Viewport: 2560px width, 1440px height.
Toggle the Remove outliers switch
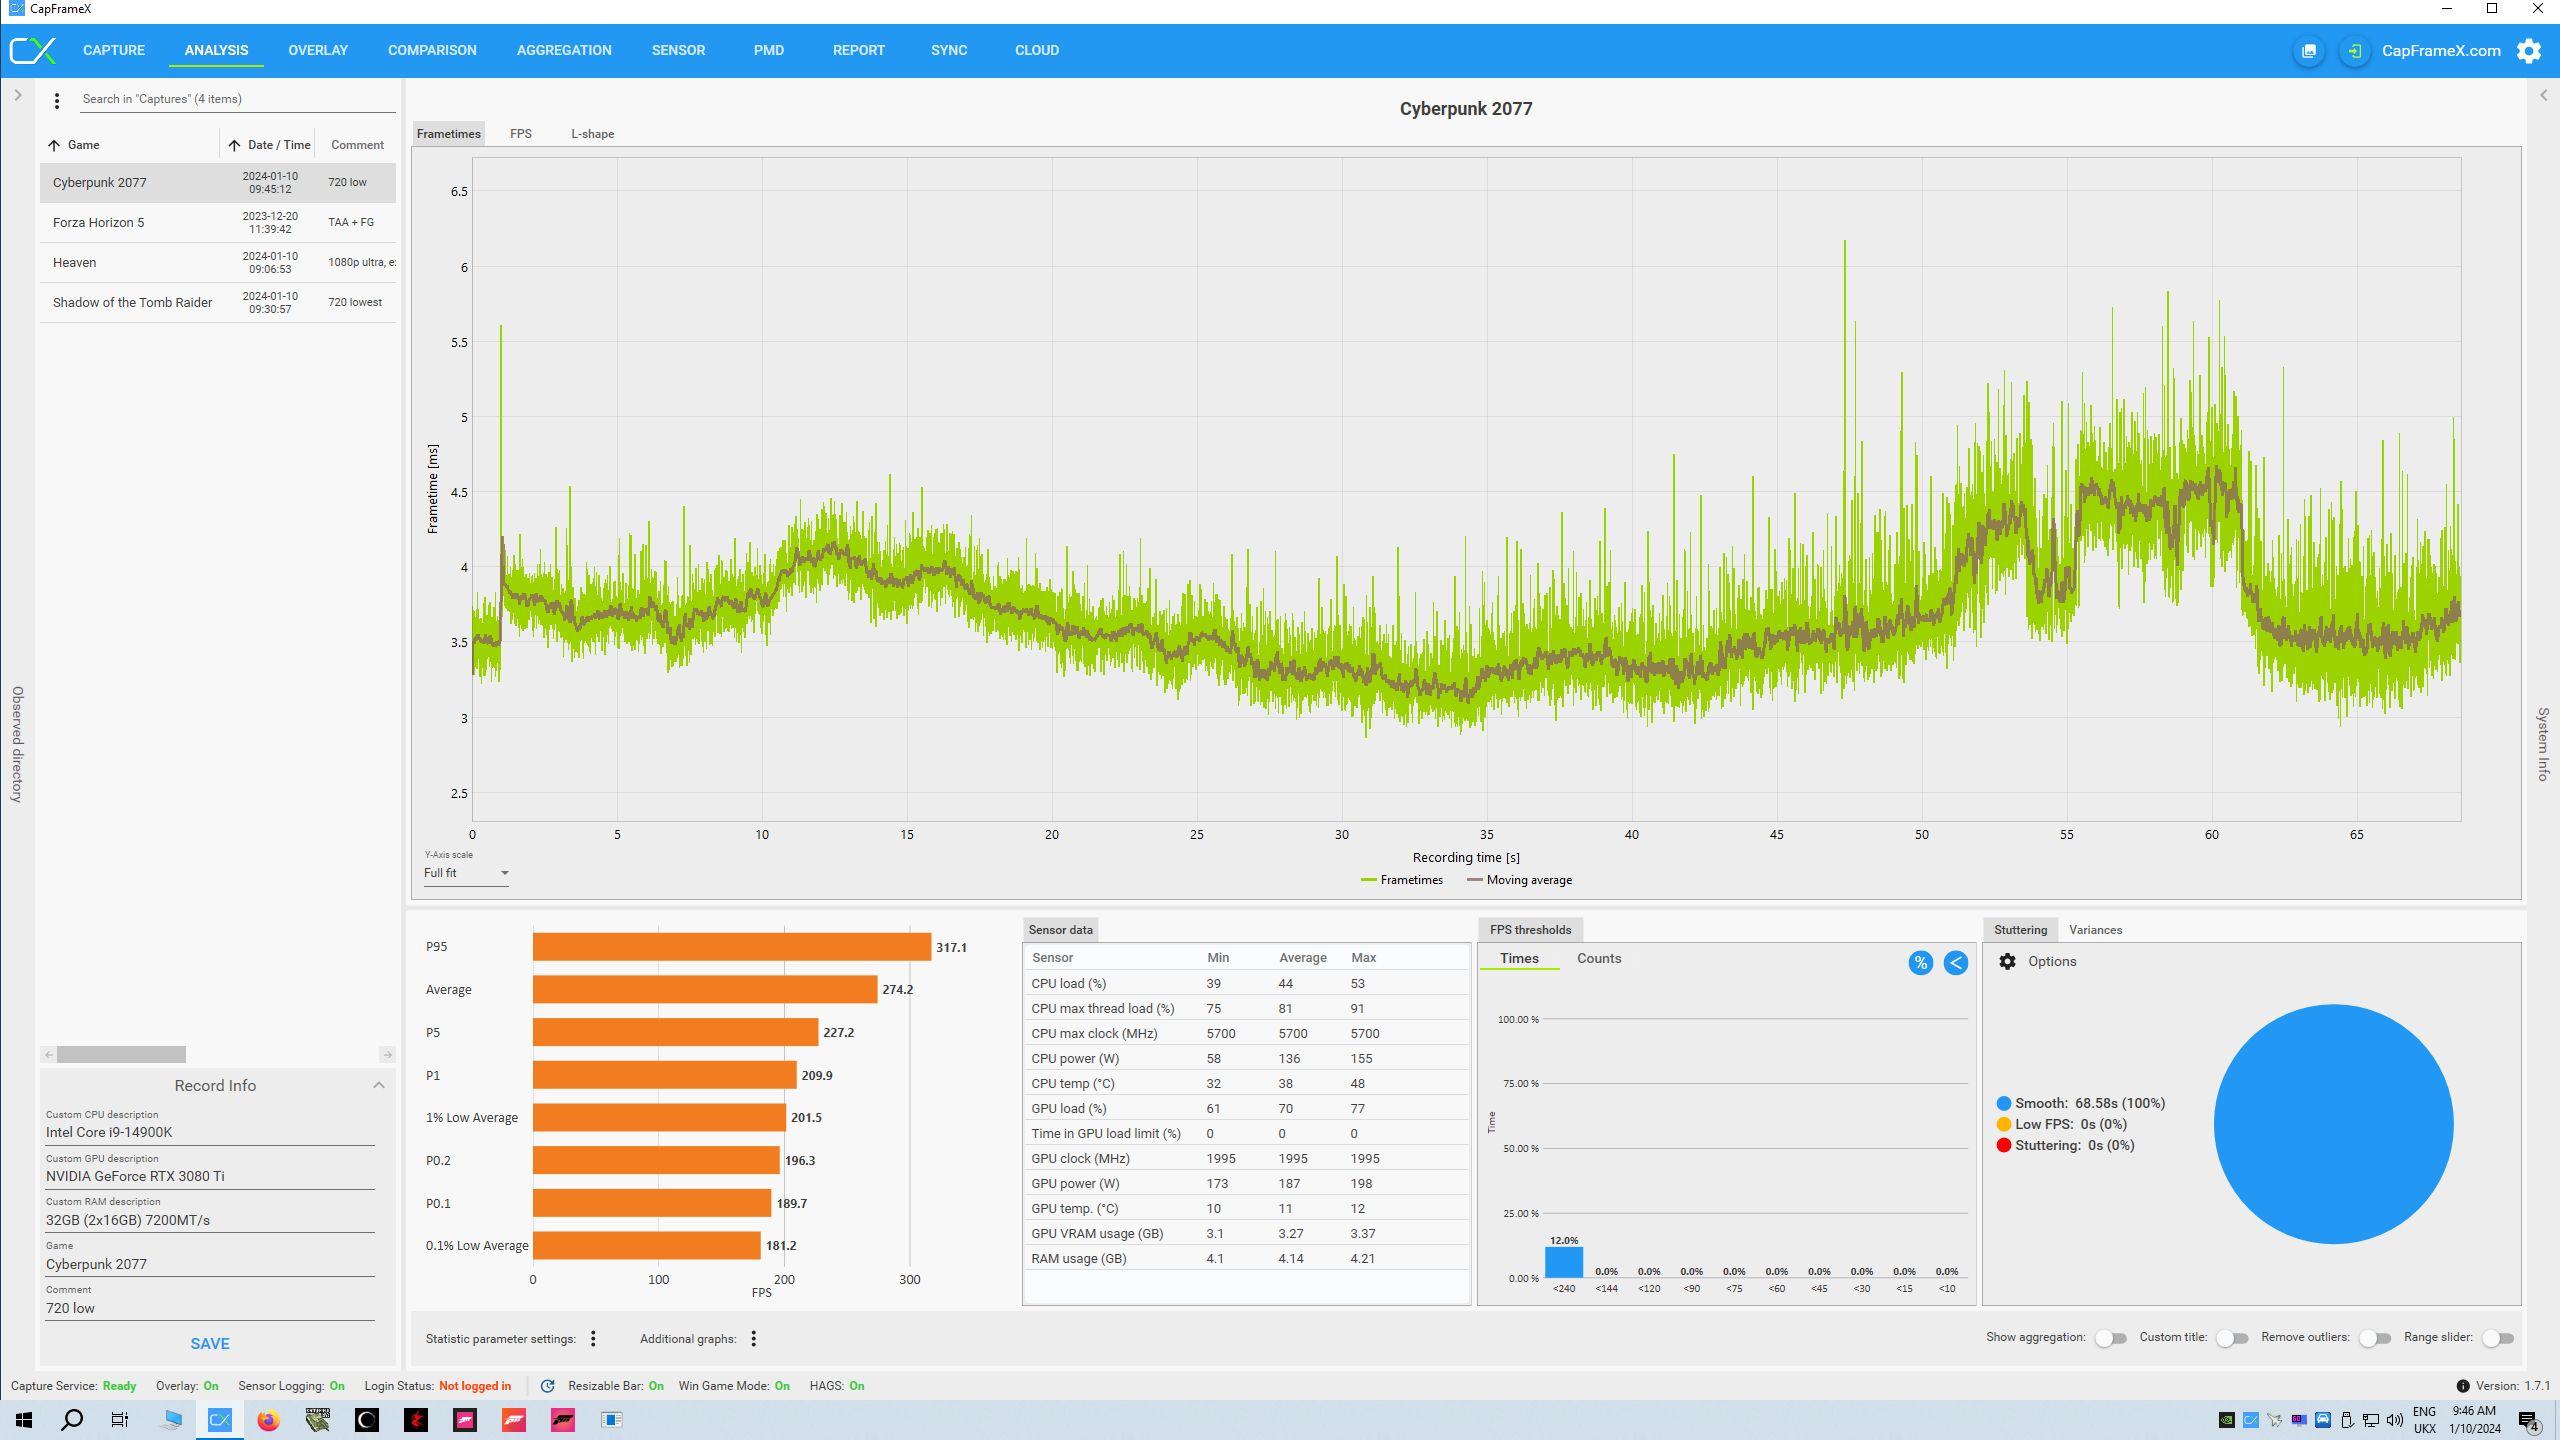[2374, 1338]
